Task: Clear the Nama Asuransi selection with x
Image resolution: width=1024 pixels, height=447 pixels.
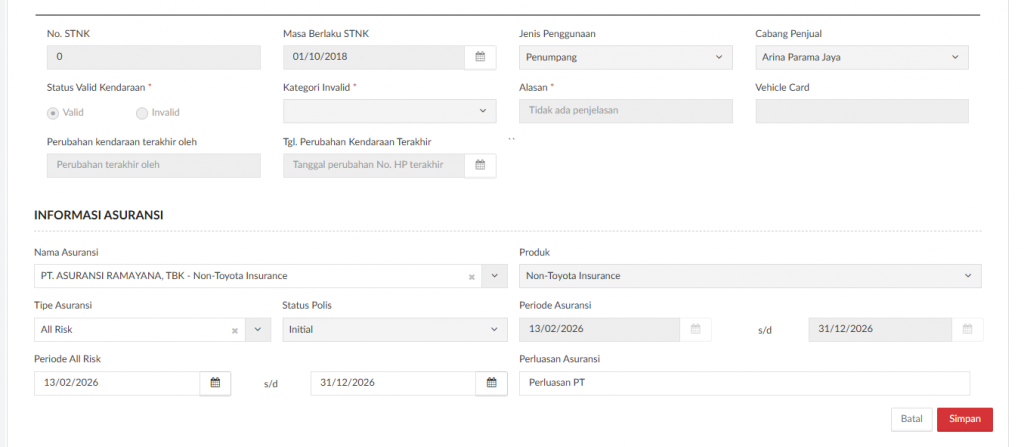Action: [471, 276]
